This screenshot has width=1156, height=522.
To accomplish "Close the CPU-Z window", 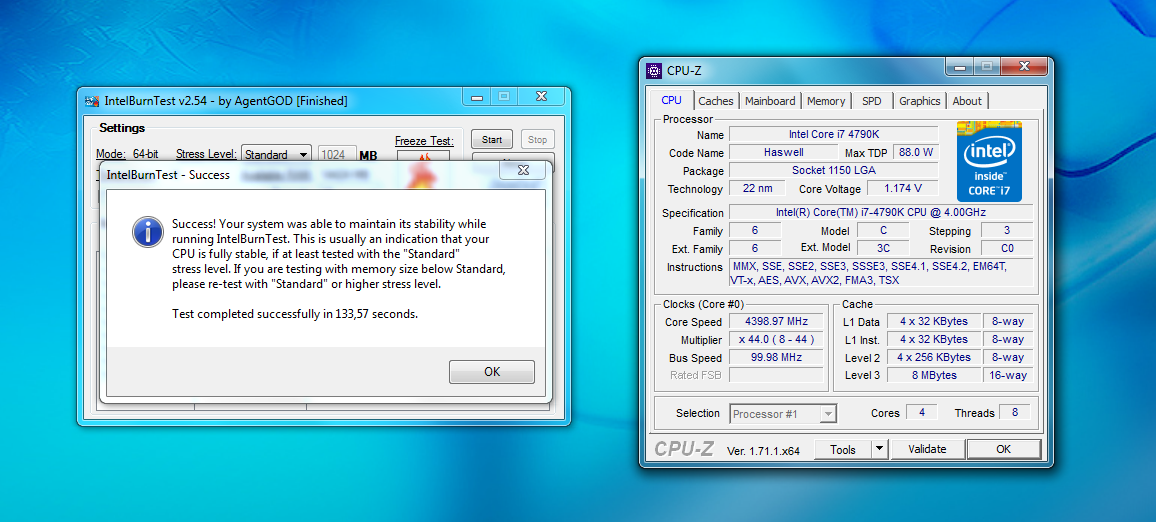I will coord(1024,68).
